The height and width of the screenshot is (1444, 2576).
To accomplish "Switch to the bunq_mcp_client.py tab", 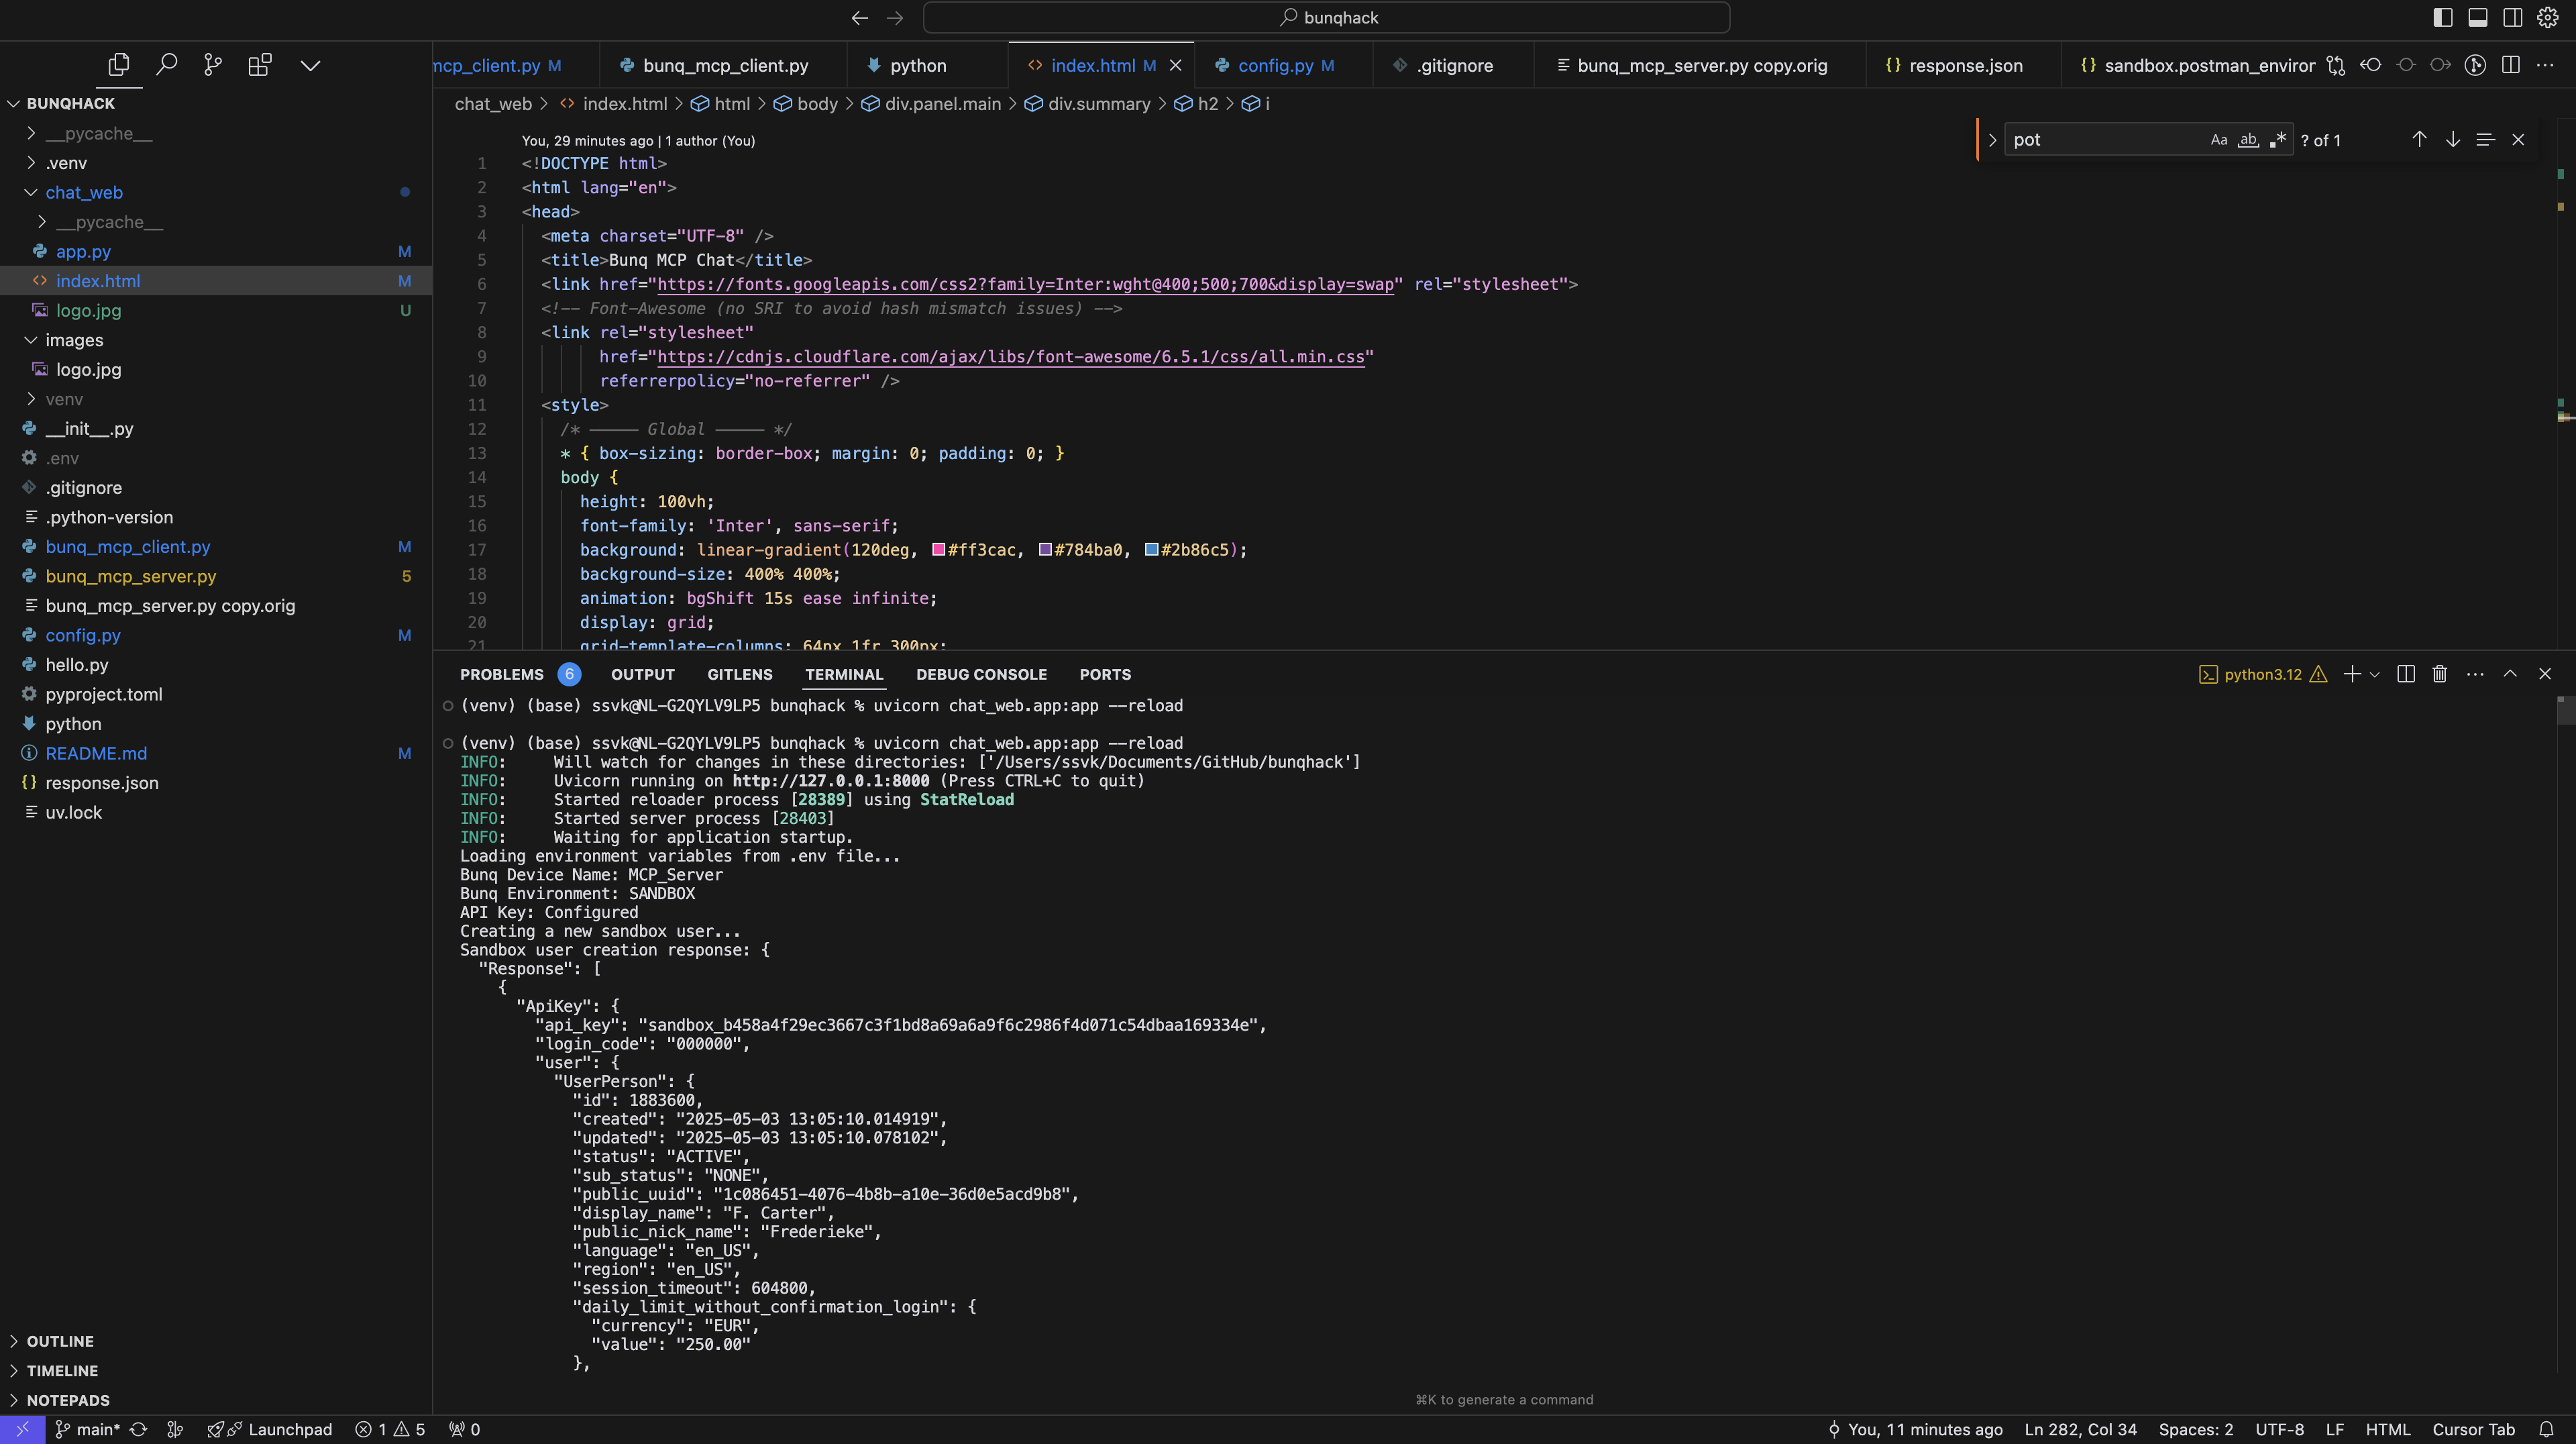I will [x=724, y=65].
